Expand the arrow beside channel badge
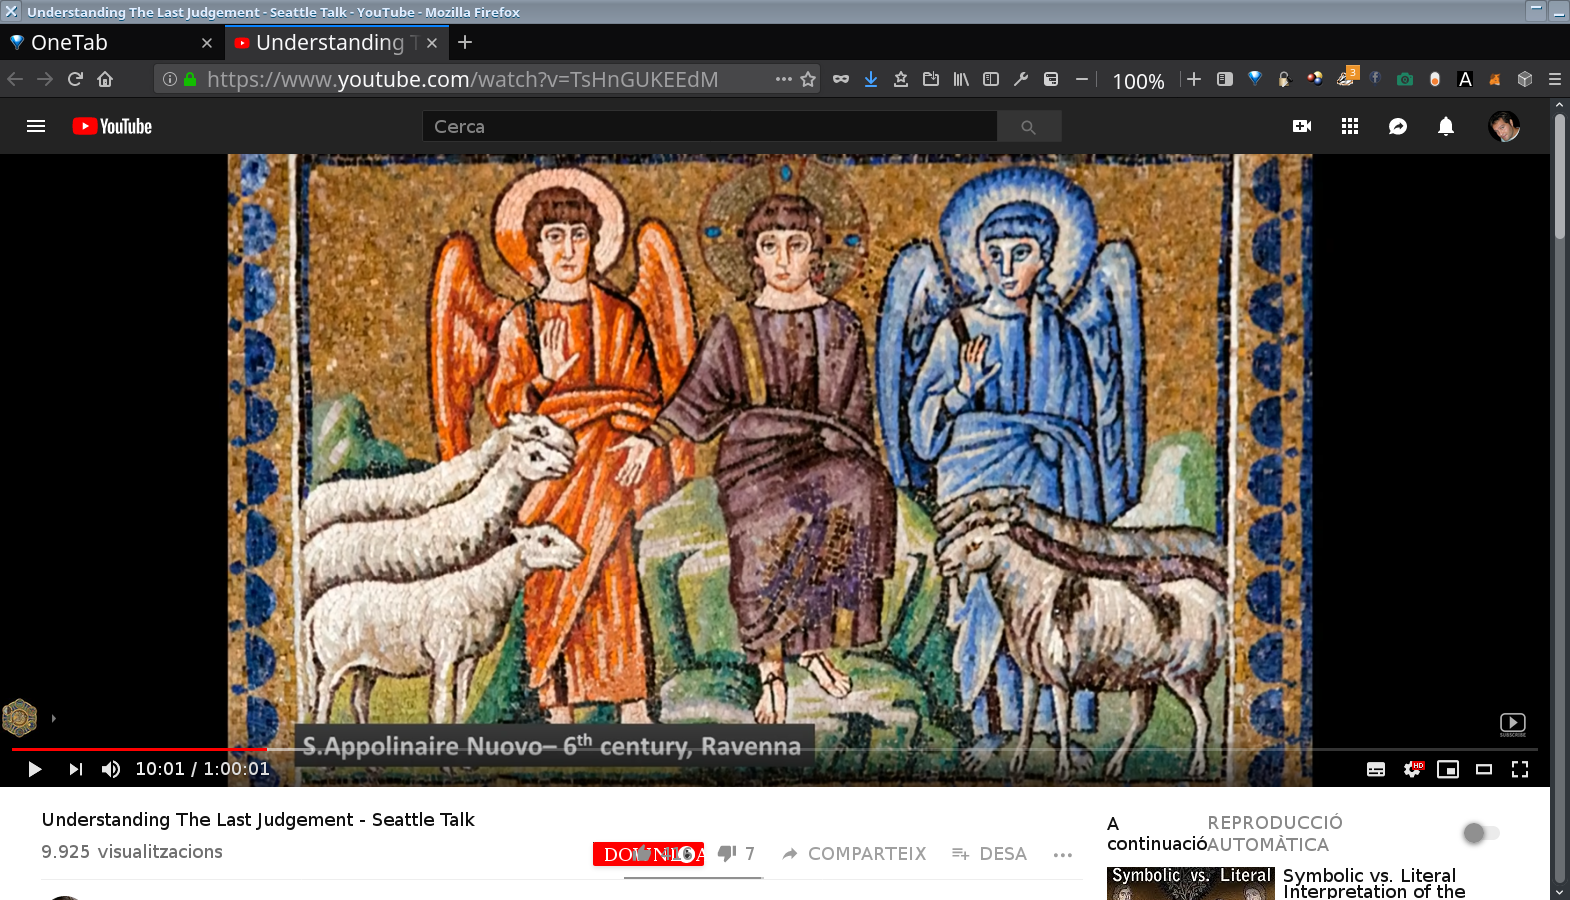Image resolution: width=1570 pixels, height=900 pixels. coord(53,718)
